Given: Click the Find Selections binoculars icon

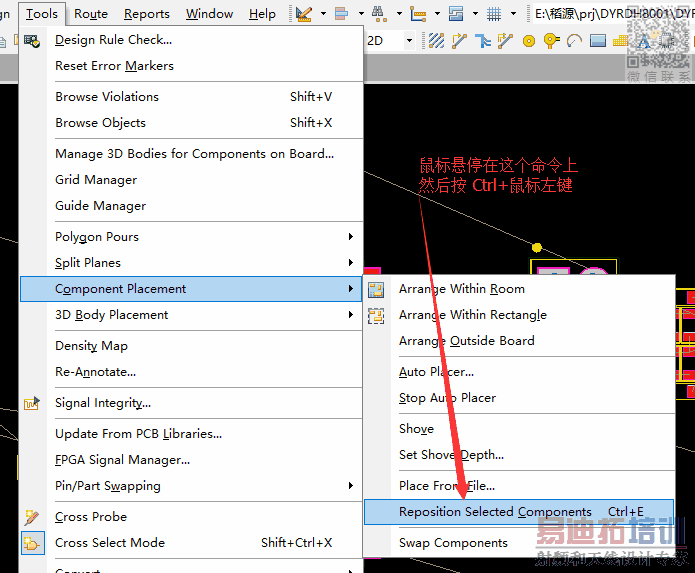Looking at the screenshot, I should click(379, 14).
